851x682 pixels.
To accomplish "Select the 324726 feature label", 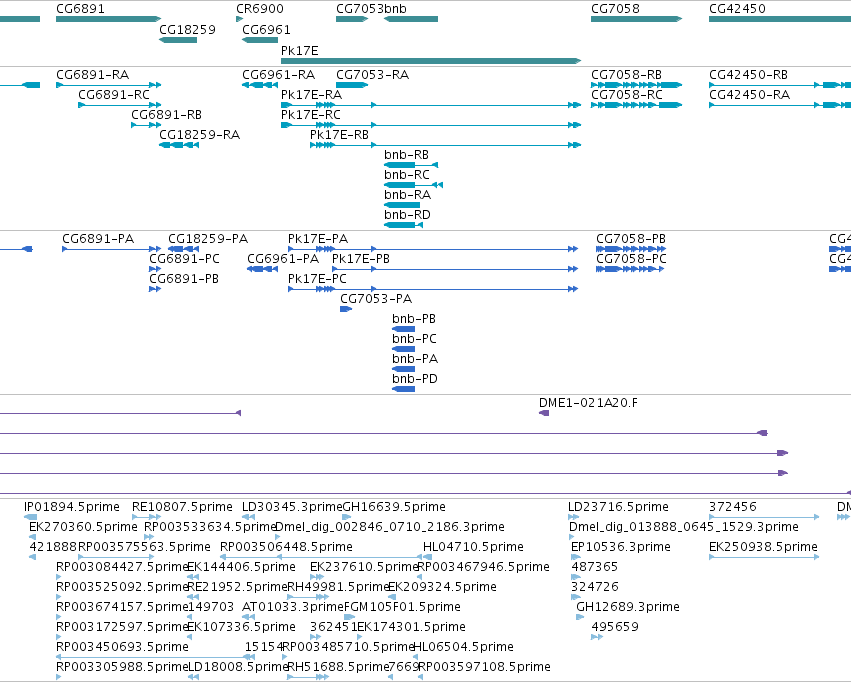I will [595, 588].
